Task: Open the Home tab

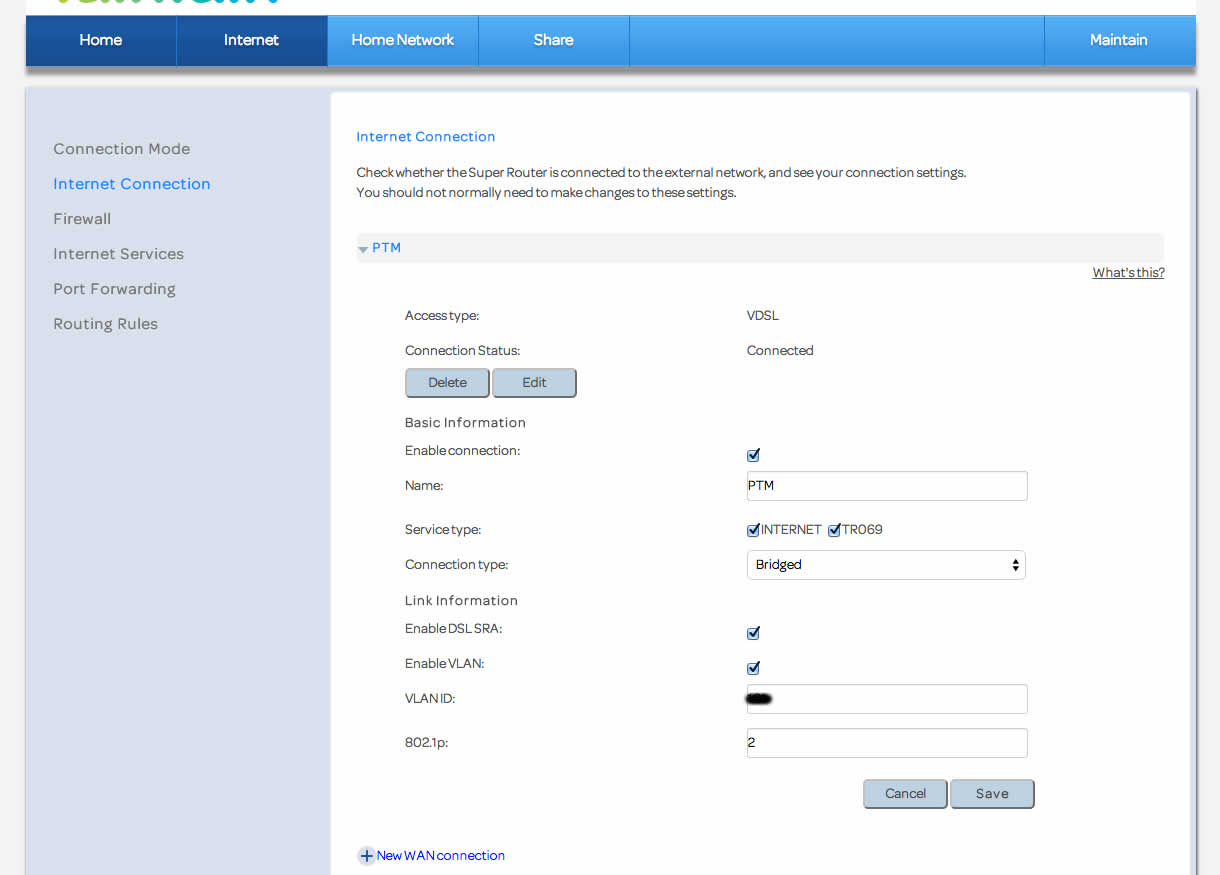Action: [101, 40]
